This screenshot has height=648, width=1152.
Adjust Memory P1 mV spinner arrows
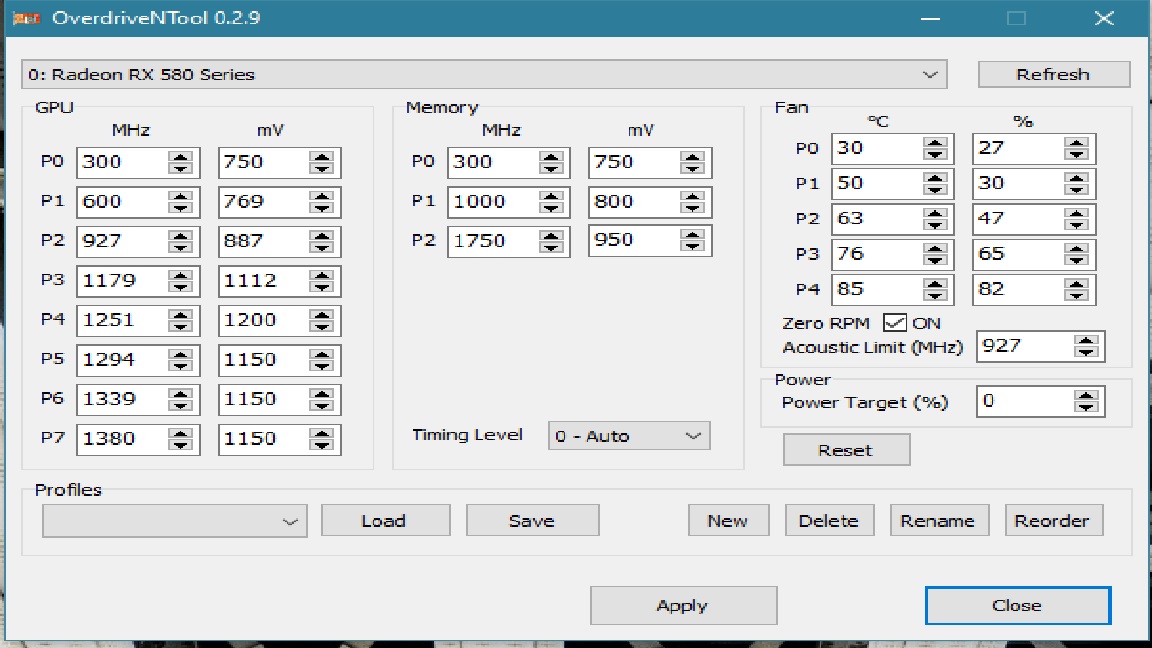692,202
